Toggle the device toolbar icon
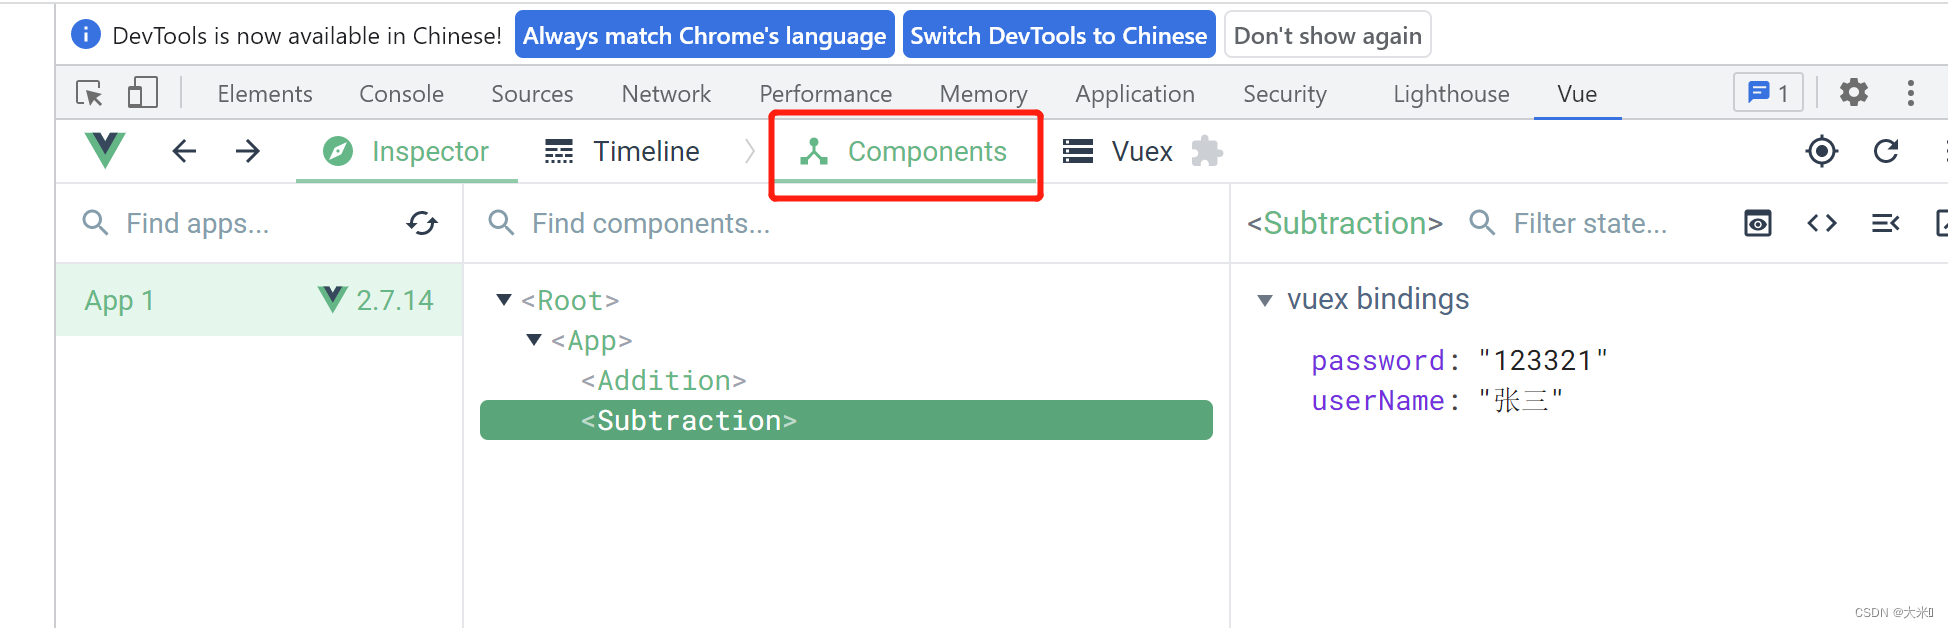 click(143, 93)
